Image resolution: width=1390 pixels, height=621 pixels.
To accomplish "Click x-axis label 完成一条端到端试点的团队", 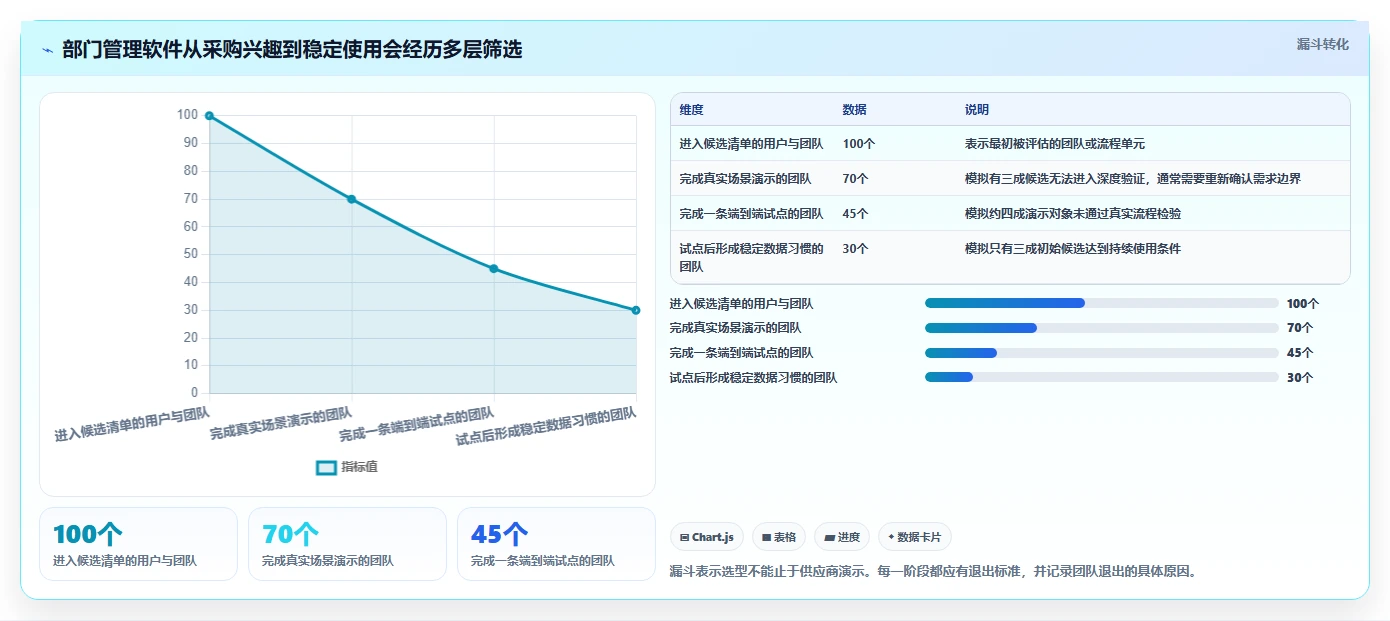I will pyautogui.click(x=417, y=425).
